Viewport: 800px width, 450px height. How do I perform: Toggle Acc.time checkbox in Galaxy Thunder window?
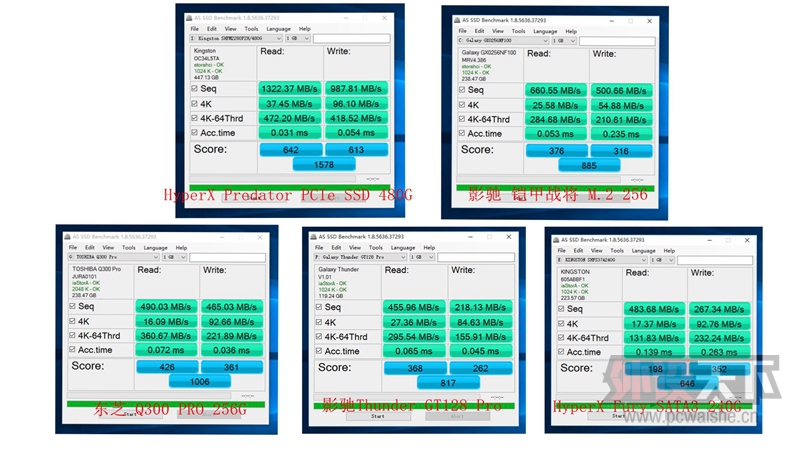click(x=319, y=351)
